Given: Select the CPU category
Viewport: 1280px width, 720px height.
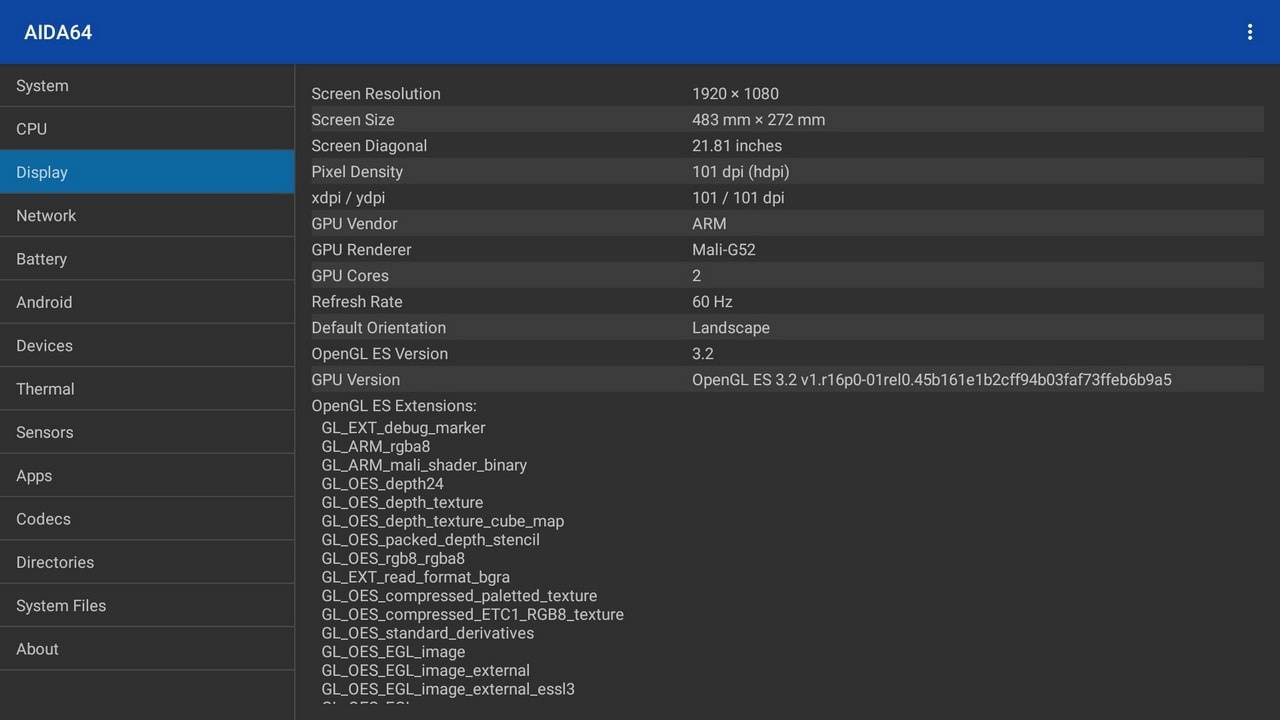Looking at the screenshot, I should [x=147, y=129].
